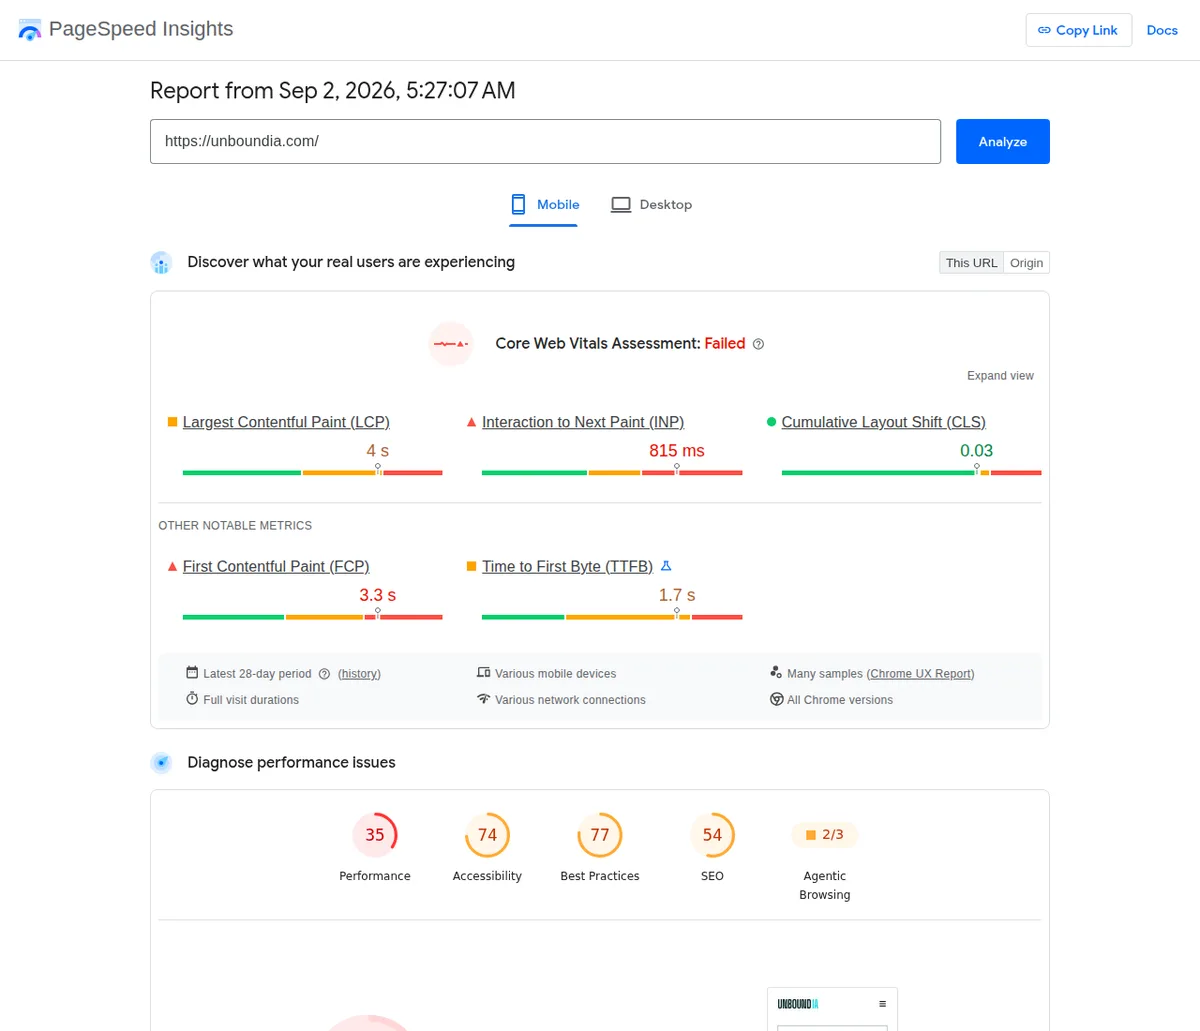Click the TTFB value 1.7 s

point(677,595)
